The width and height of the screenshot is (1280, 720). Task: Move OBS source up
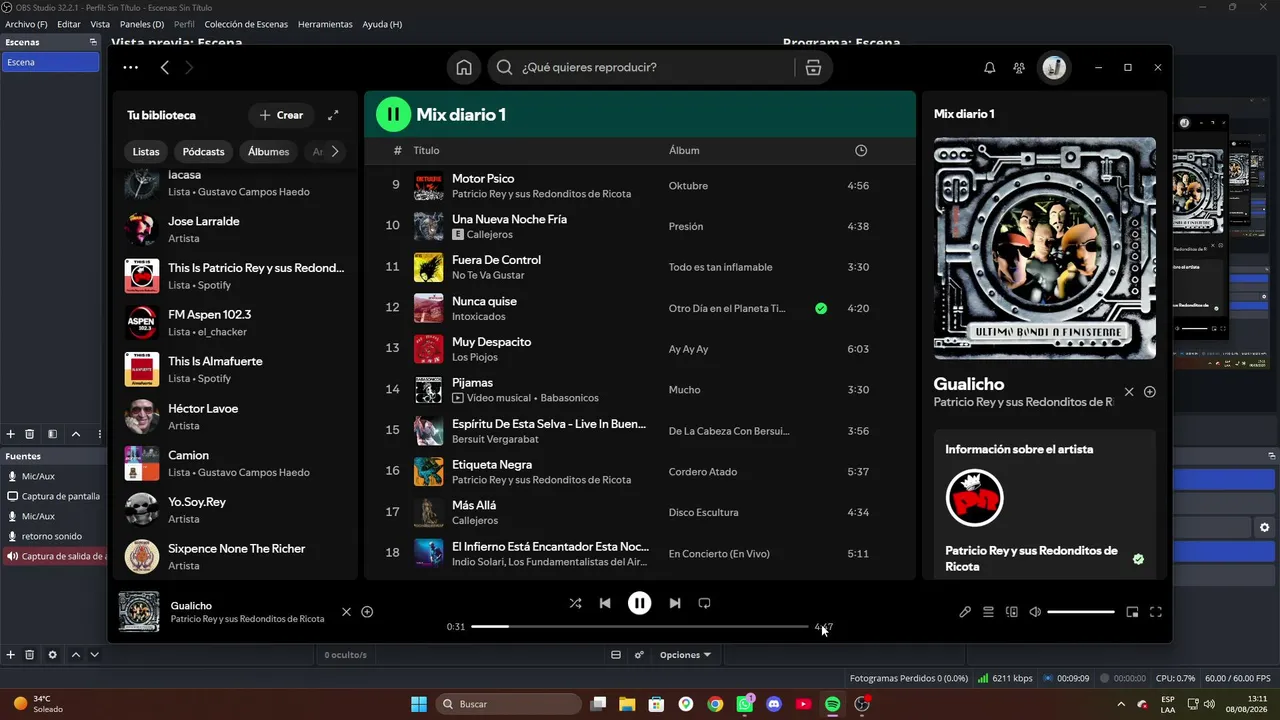pos(76,655)
